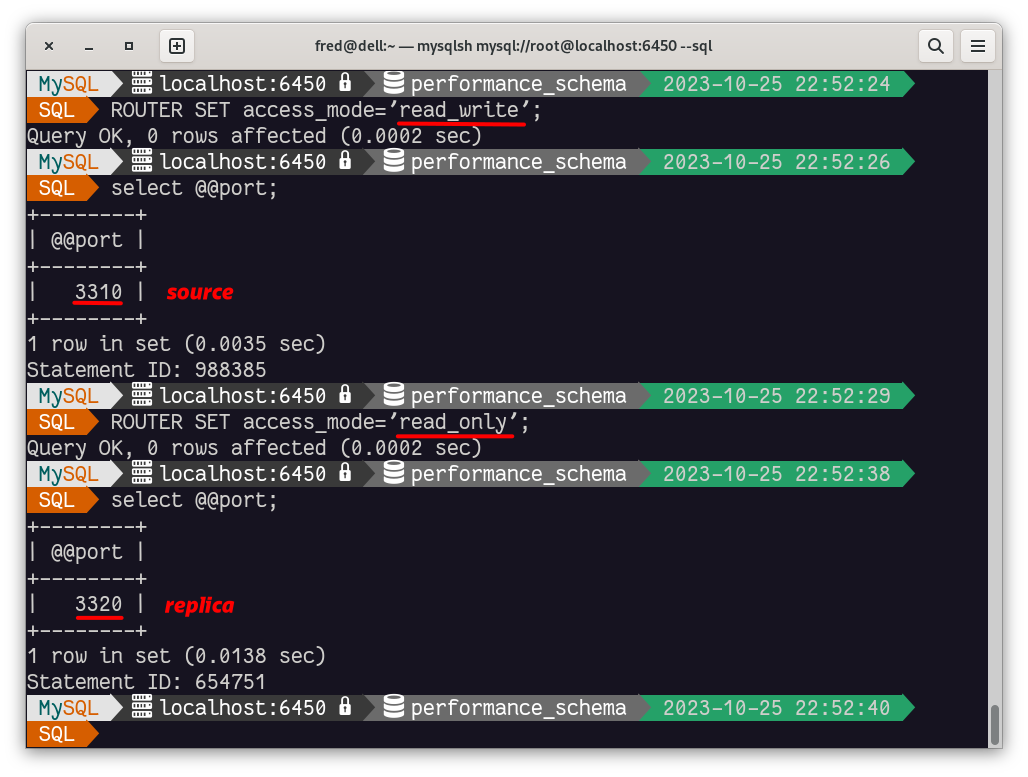Click the MySQL label in the 22:52:26 prompt
The image size is (1028, 777).
(68, 162)
